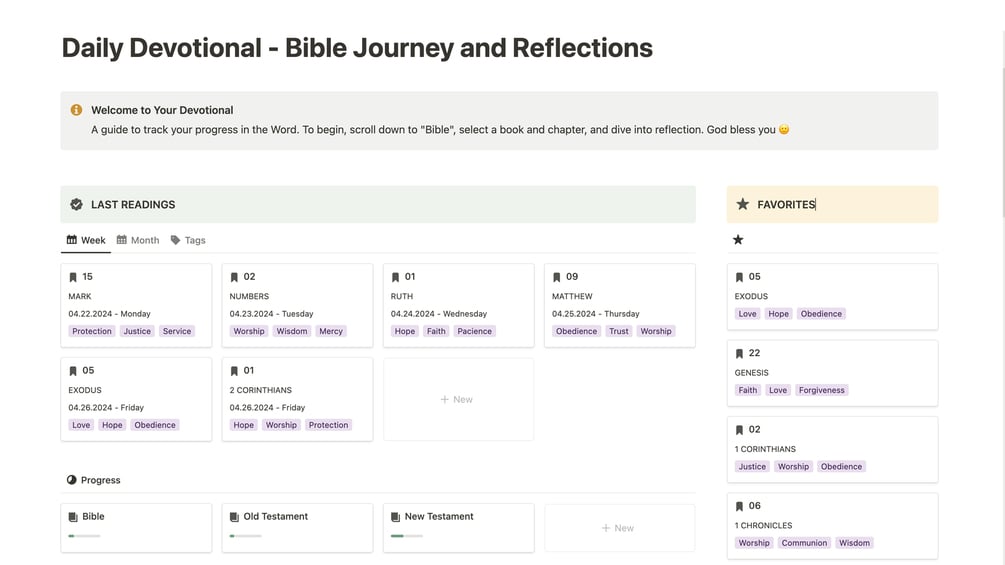Click the Mercy tag on NUMBERS card
The width and height of the screenshot is (1005, 565).
[x=331, y=331]
